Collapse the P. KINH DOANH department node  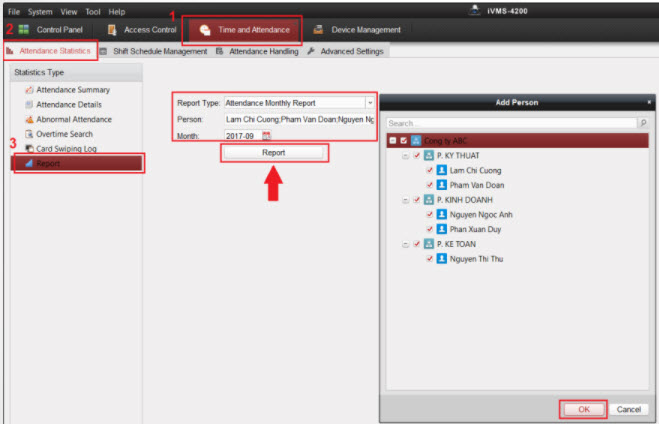[405, 200]
